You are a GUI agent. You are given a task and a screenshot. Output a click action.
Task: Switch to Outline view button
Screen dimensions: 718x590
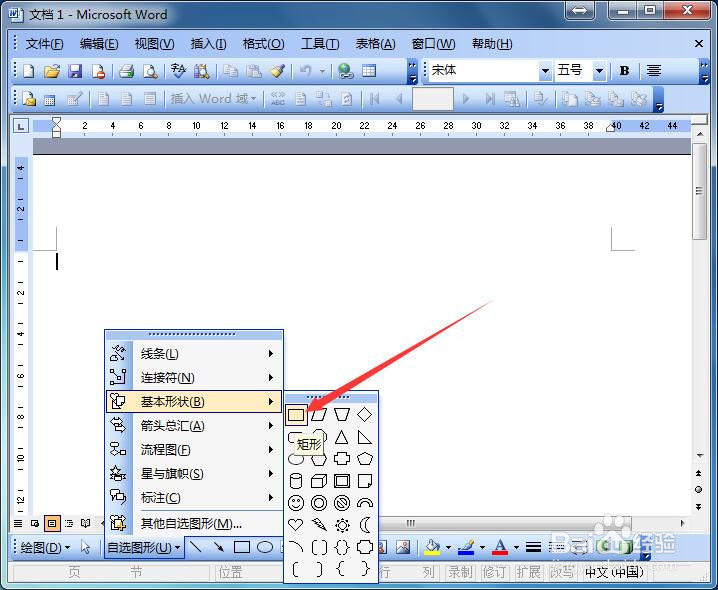click(x=69, y=523)
